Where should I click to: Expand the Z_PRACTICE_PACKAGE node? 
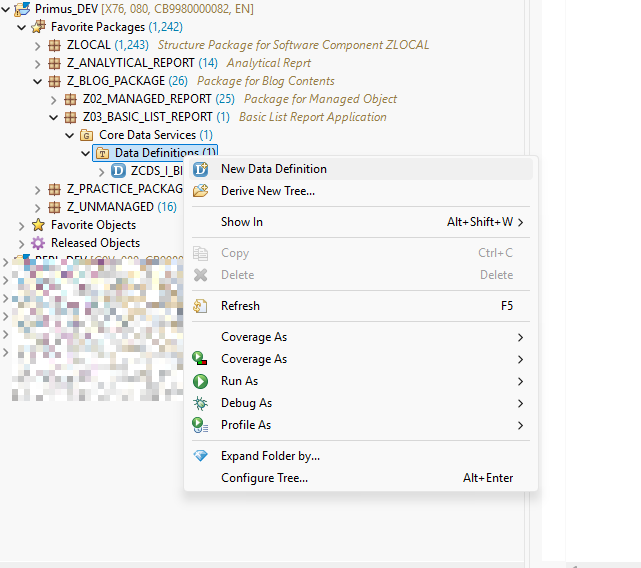click(x=38, y=190)
